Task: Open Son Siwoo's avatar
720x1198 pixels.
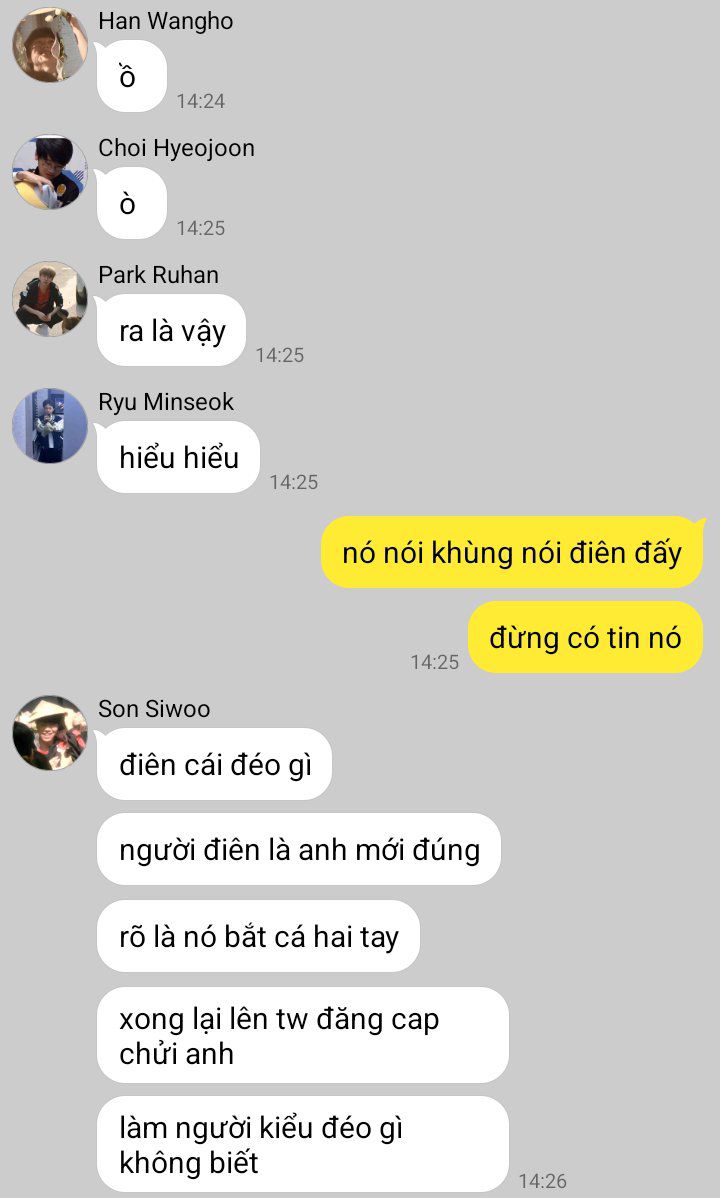Action: (50, 733)
